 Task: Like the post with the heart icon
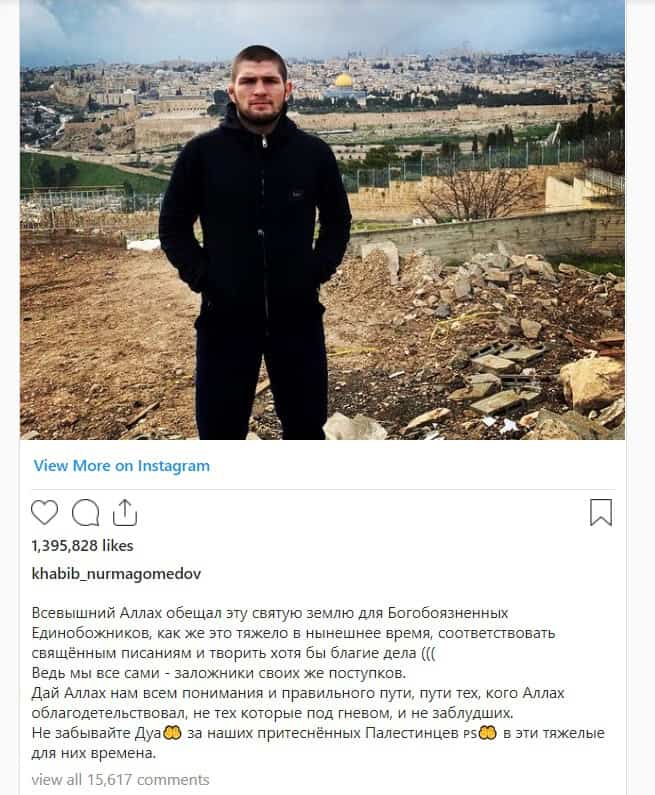click(44, 513)
